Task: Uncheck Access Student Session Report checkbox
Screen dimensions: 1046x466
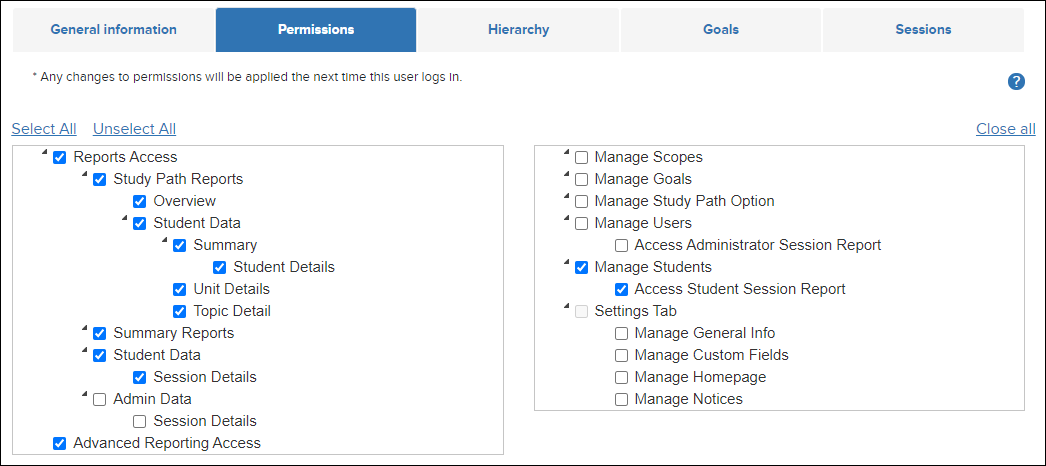Action: point(621,289)
